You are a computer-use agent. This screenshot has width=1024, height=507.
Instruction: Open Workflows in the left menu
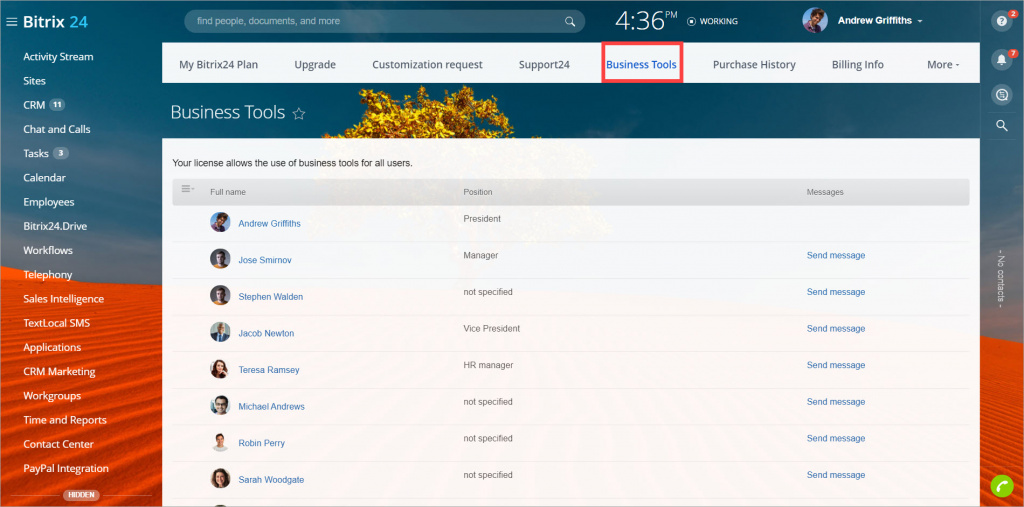tap(48, 250)
